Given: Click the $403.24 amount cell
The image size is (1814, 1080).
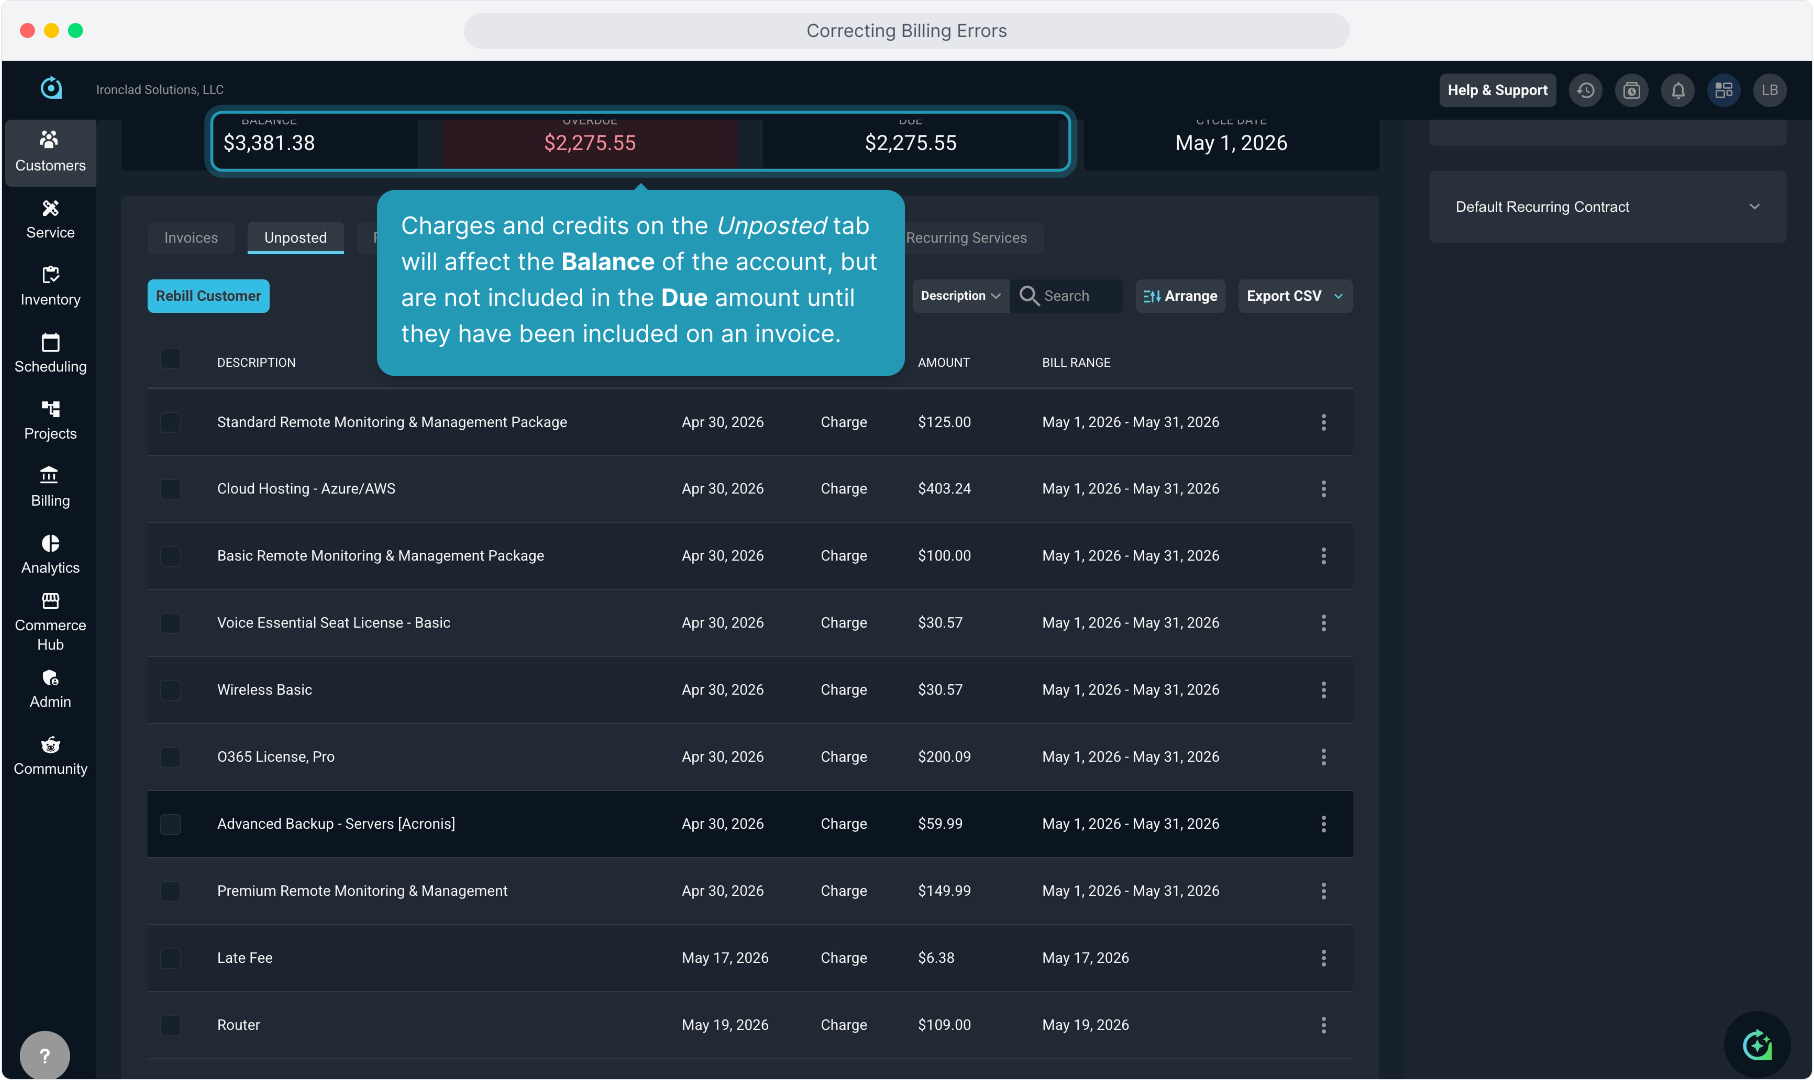Looking at the screenshot, I should [944, 489].
